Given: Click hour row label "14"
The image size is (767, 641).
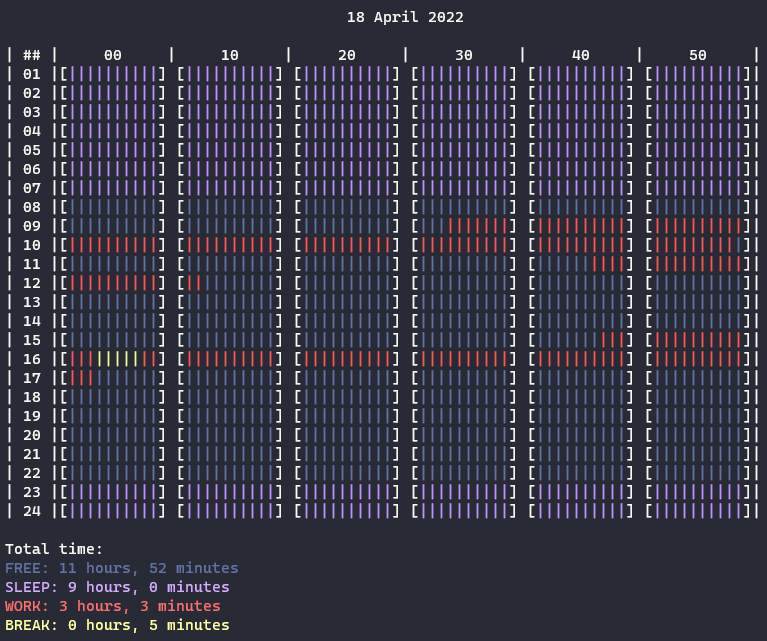Looking at the screenshot, I should (x=32, y=321).
